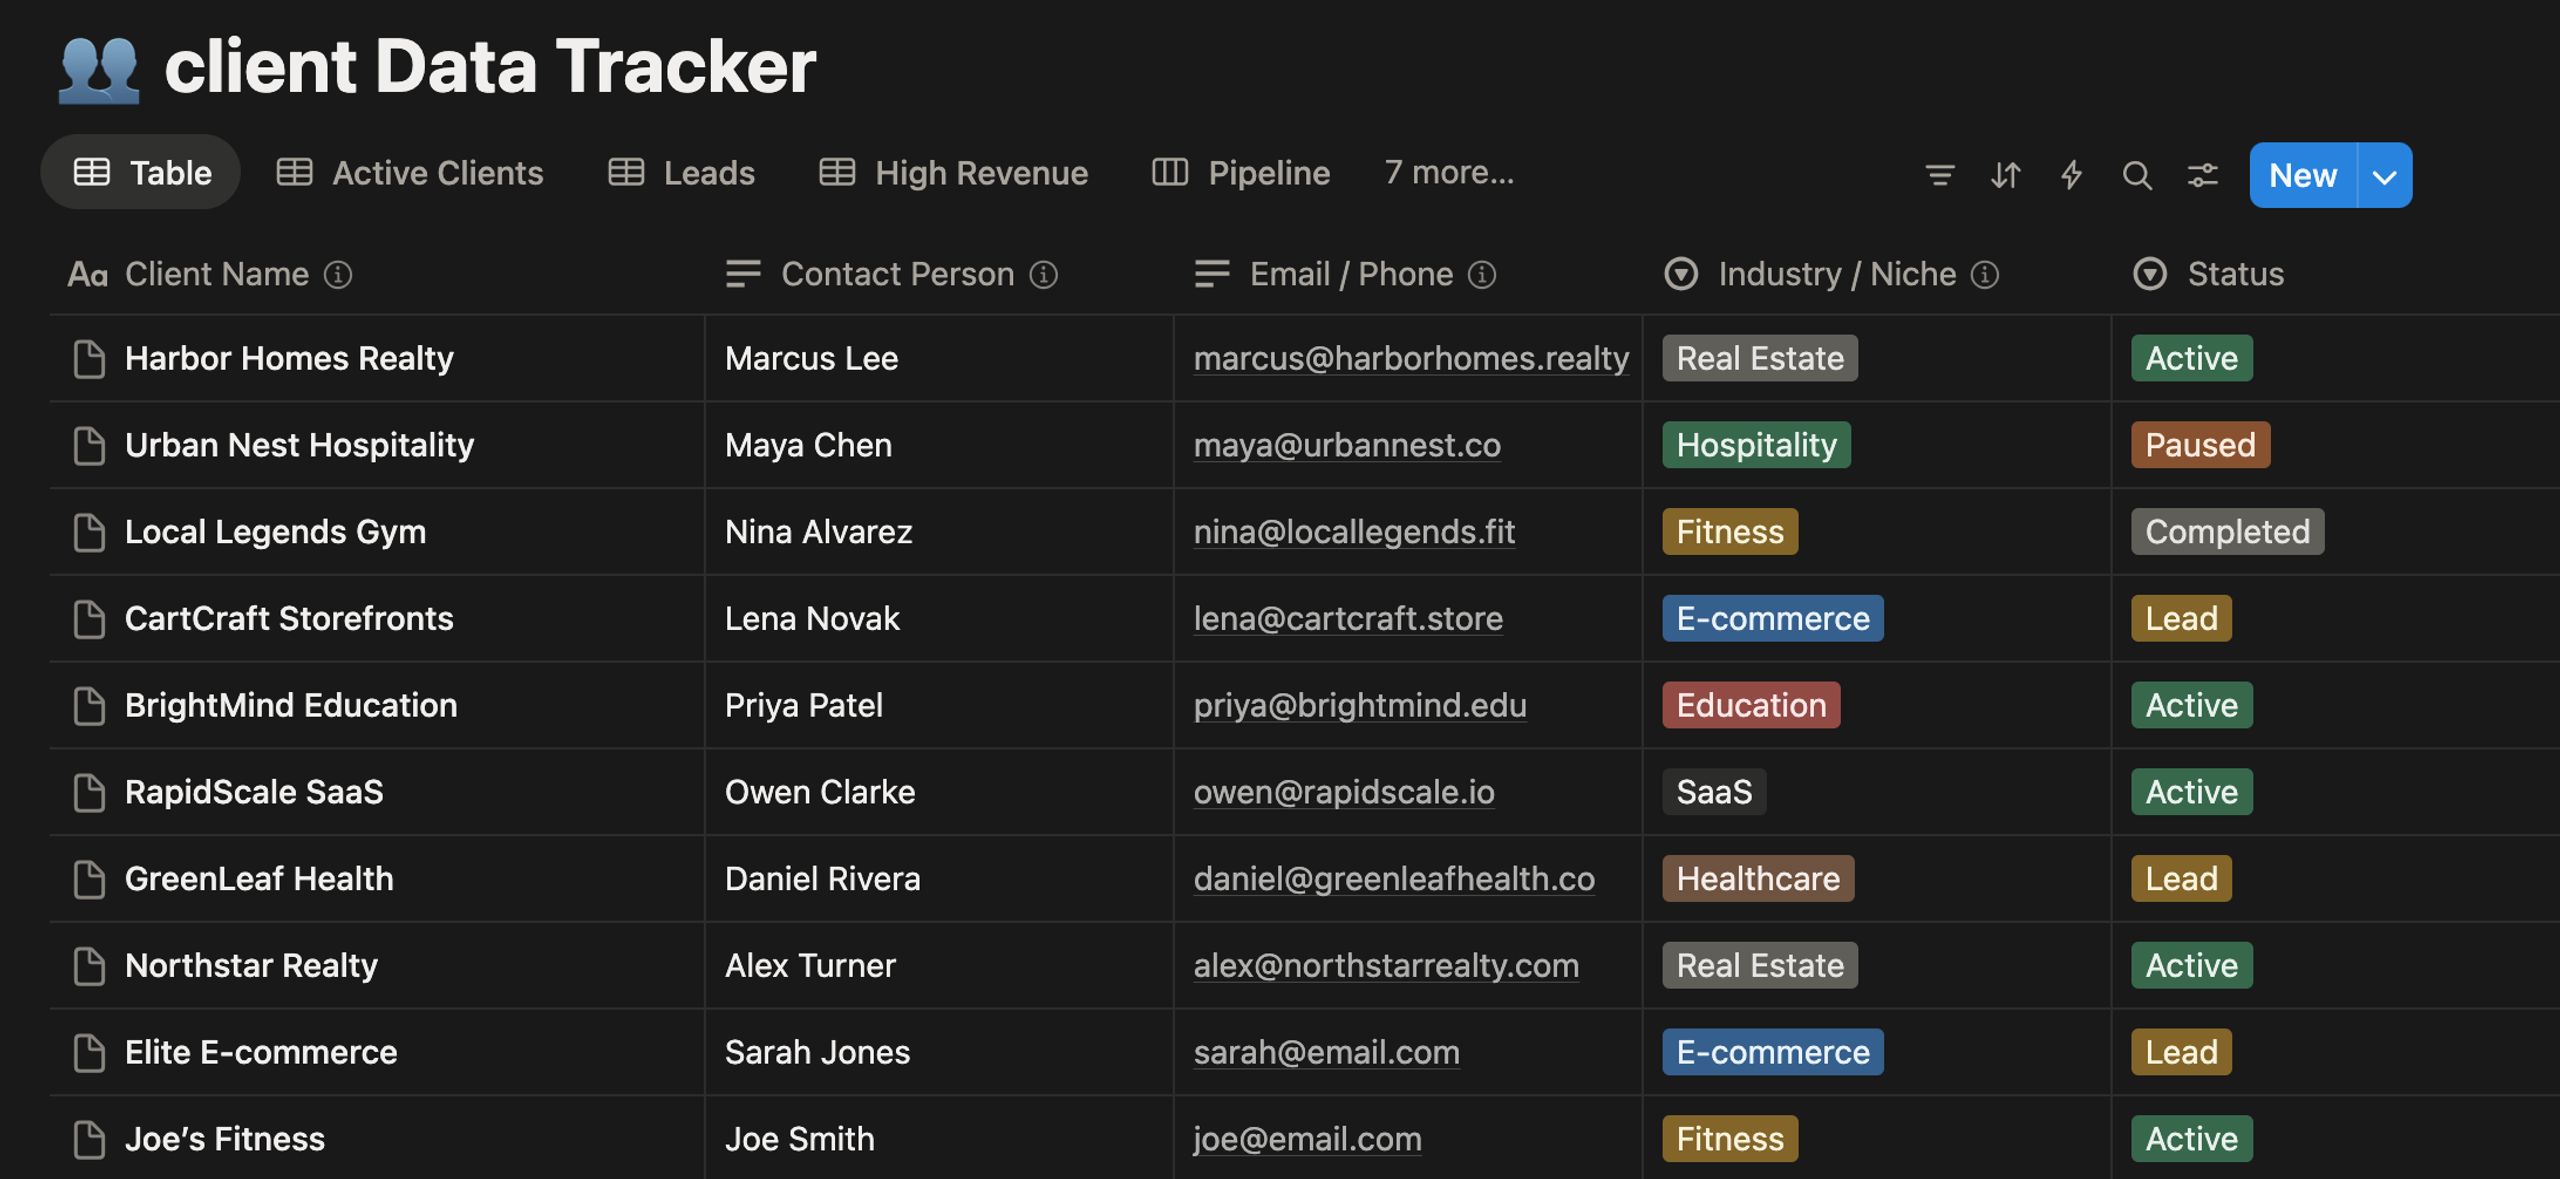Open the filter icon in toolbar
Viewport: 2560px width, 1179px height.
click(1939, 175)
